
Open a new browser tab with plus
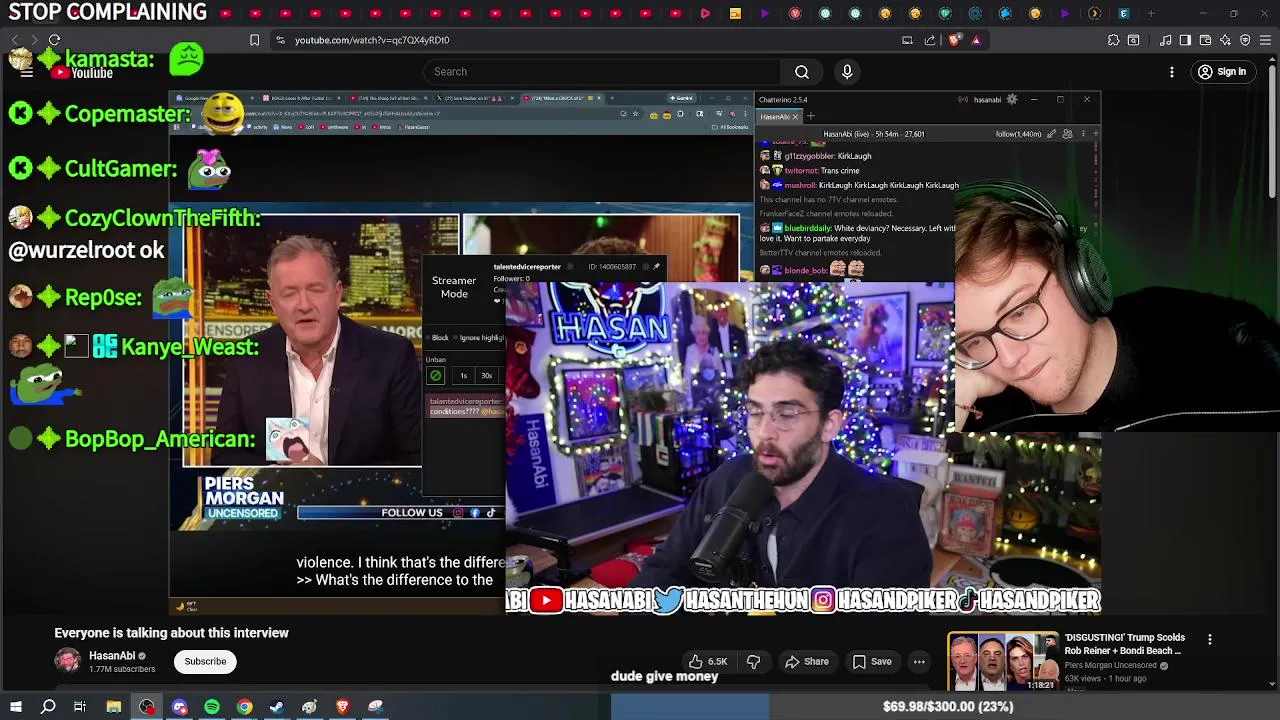[x=1151, y=14]
